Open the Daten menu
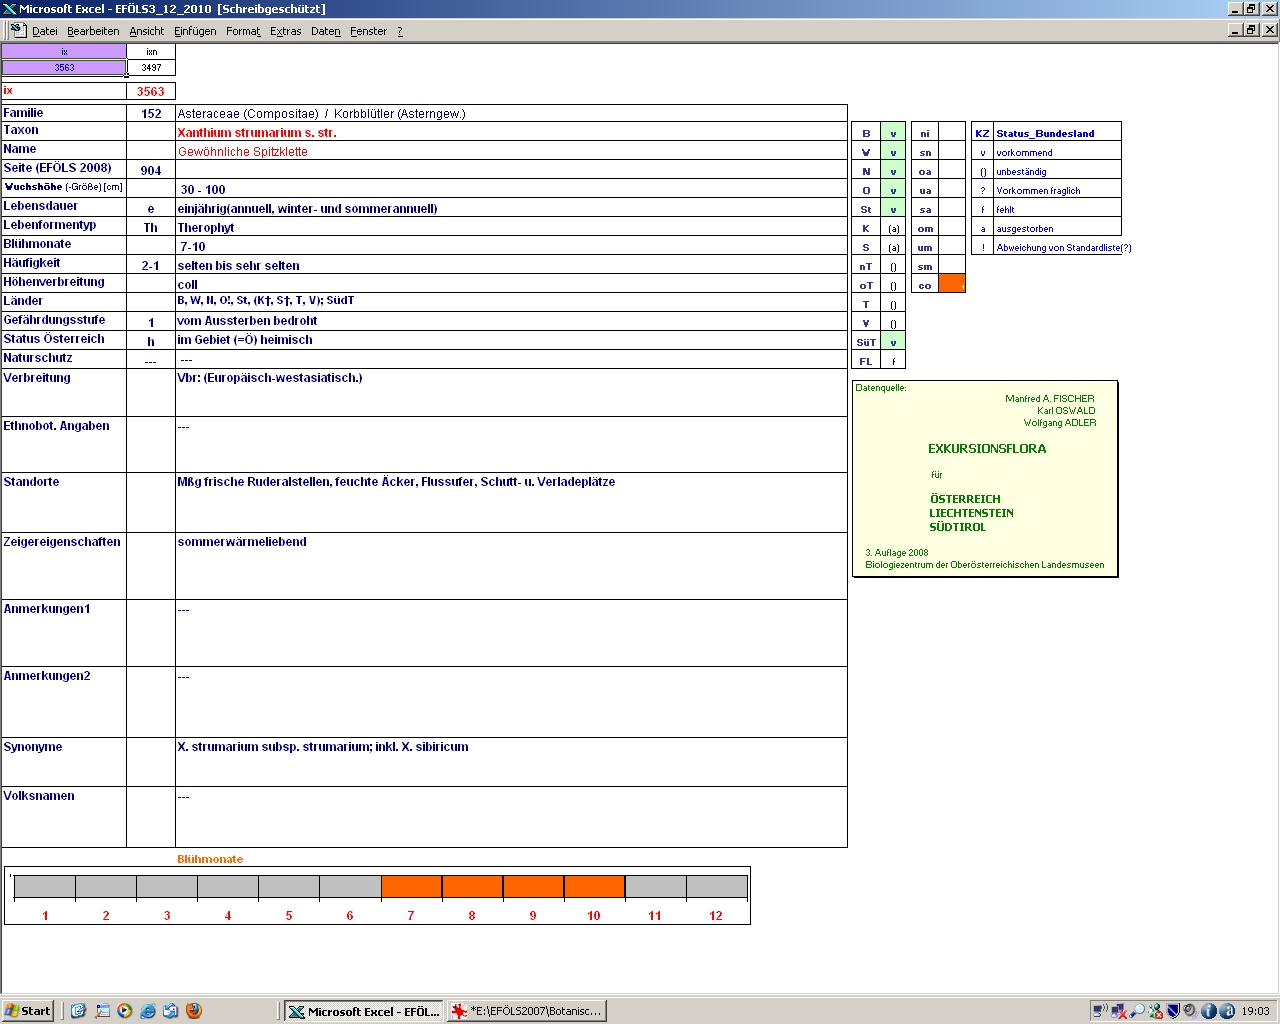Screen dimensions: 1280x1024 pyautogui.click(x=326, y=31)
